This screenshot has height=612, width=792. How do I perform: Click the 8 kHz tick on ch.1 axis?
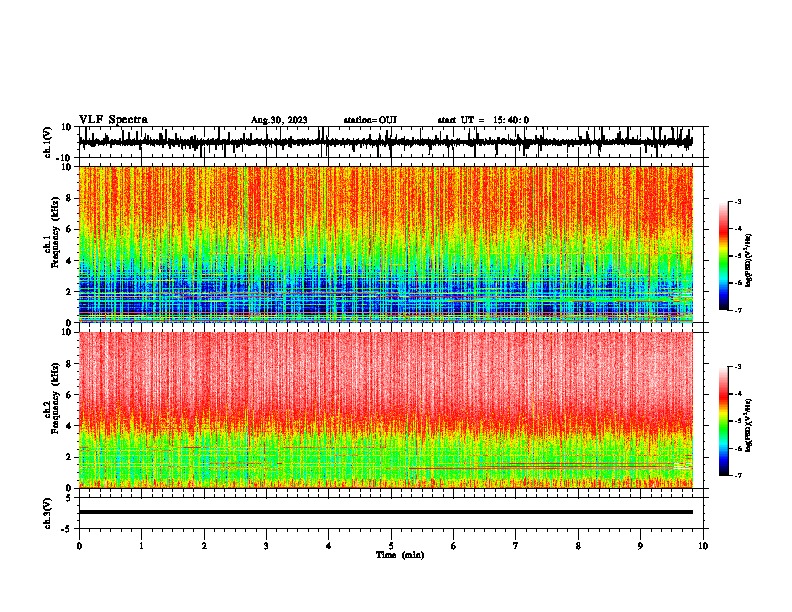71,198
